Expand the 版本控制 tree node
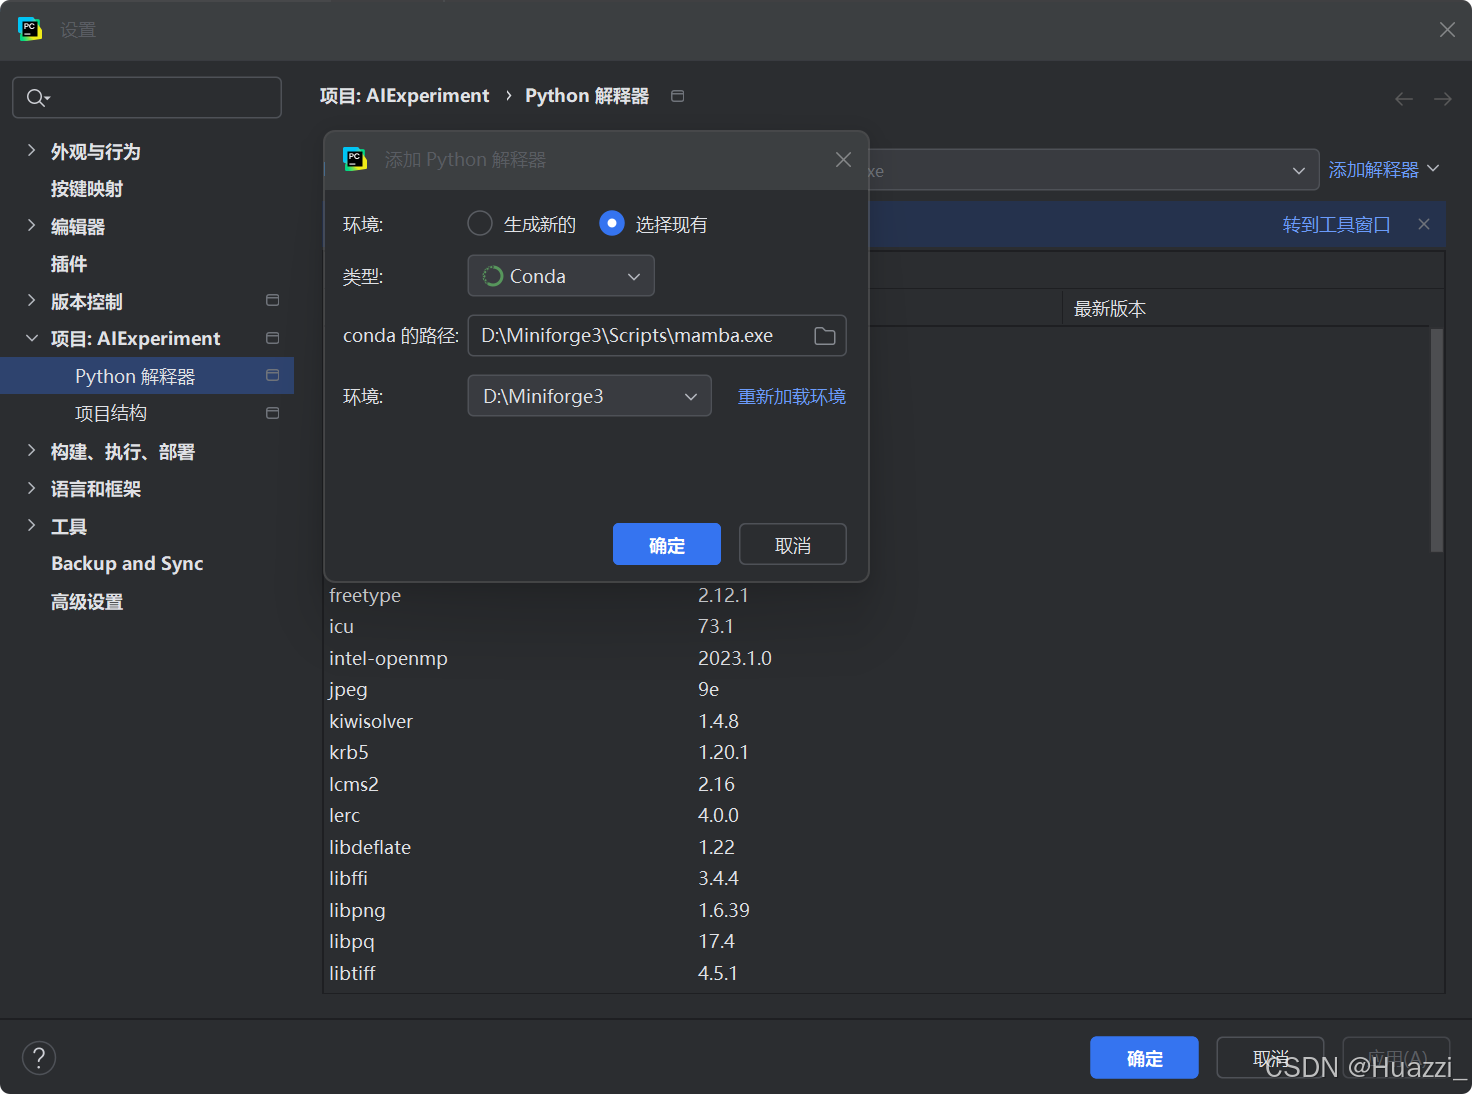 pos(31,301)
